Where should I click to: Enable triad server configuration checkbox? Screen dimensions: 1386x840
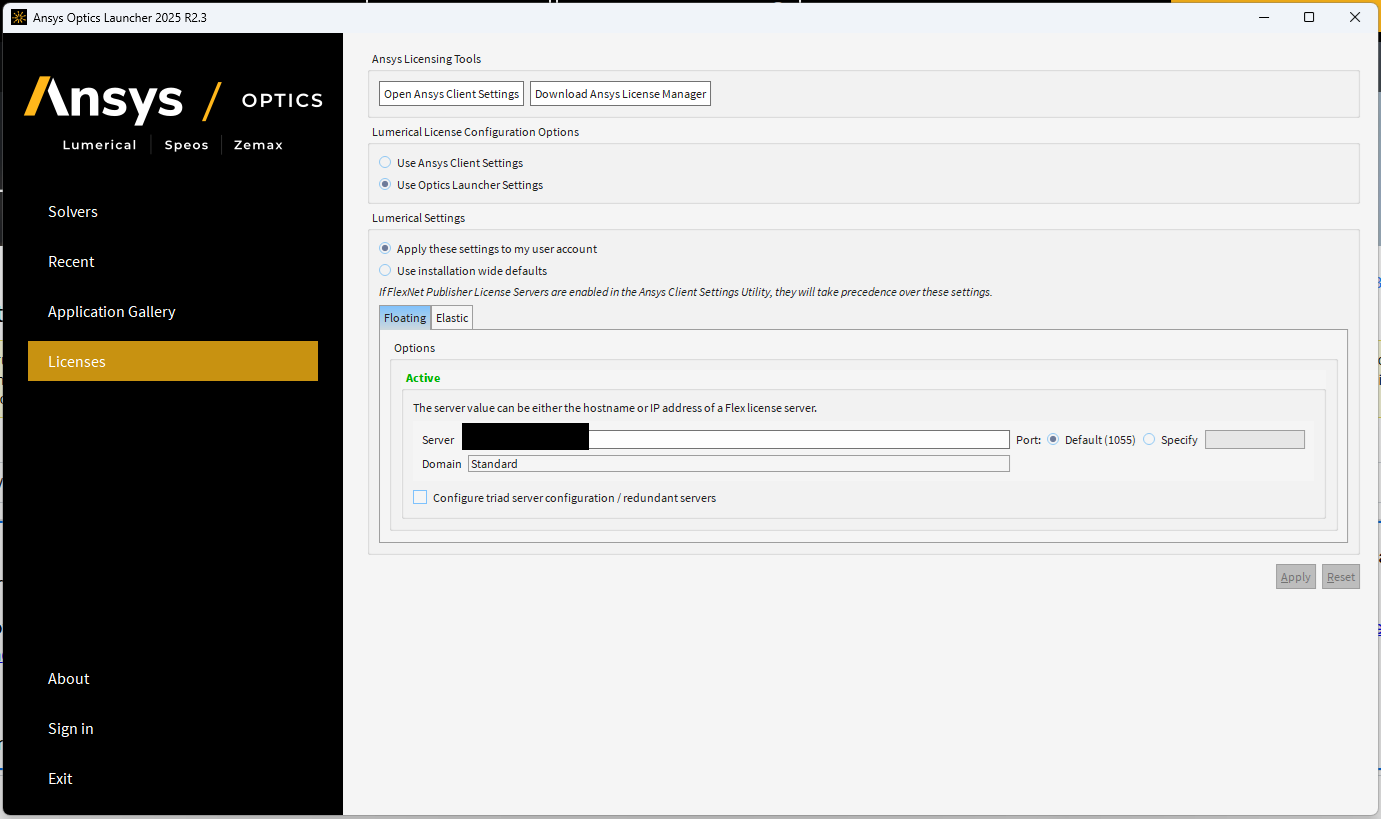(420, 498)
